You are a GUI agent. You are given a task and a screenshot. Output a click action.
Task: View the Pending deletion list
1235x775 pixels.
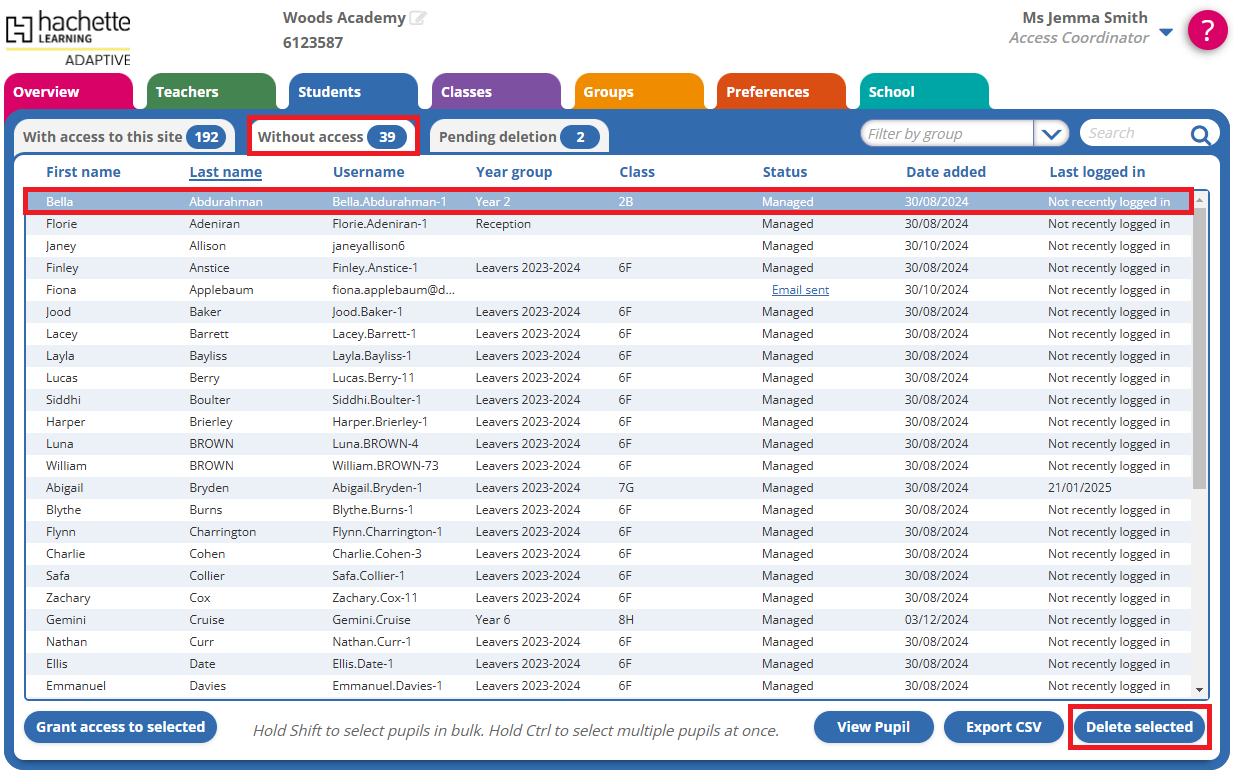pyautogui.click(x=519, y=136)
